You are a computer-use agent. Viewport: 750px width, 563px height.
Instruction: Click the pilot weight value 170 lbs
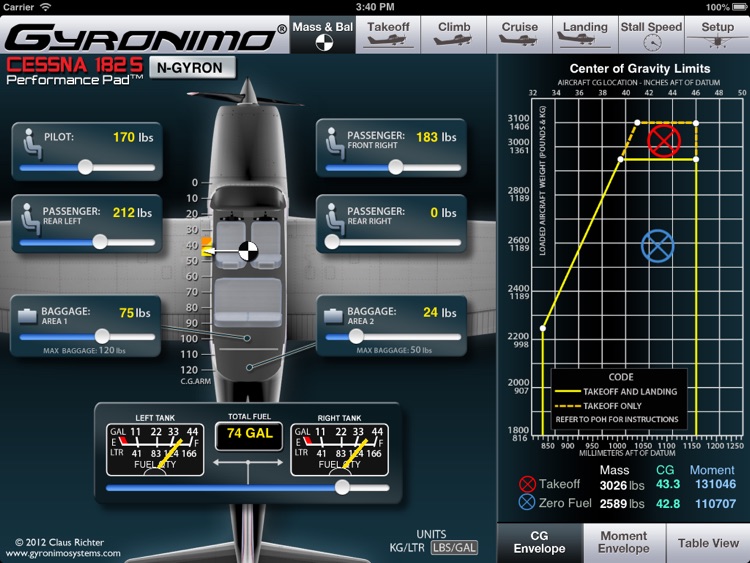click(133, 137)
